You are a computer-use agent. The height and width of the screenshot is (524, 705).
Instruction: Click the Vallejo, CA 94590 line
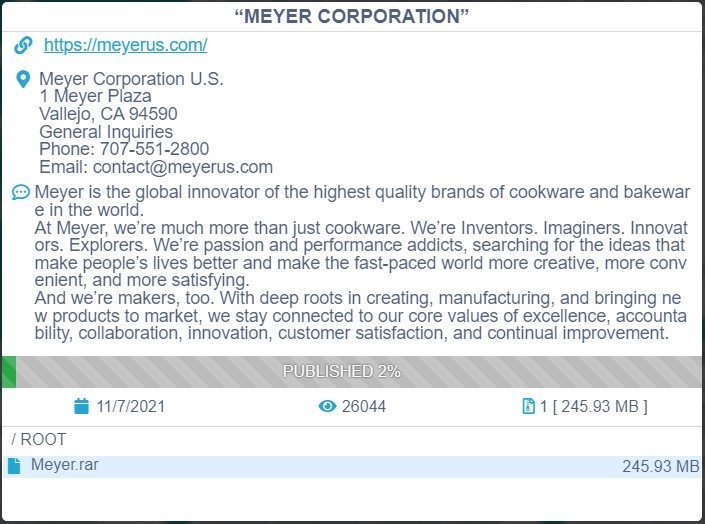(x=108, y=115)
